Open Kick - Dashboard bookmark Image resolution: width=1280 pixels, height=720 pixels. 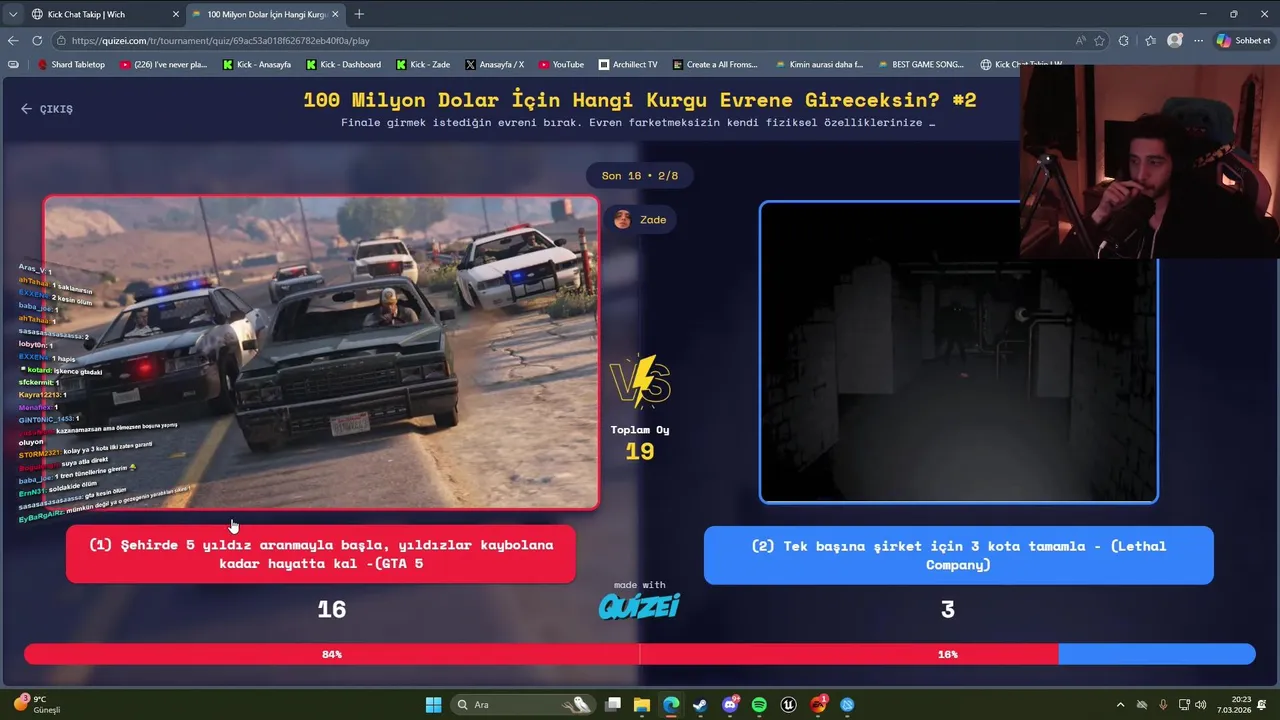click(343, 64)
